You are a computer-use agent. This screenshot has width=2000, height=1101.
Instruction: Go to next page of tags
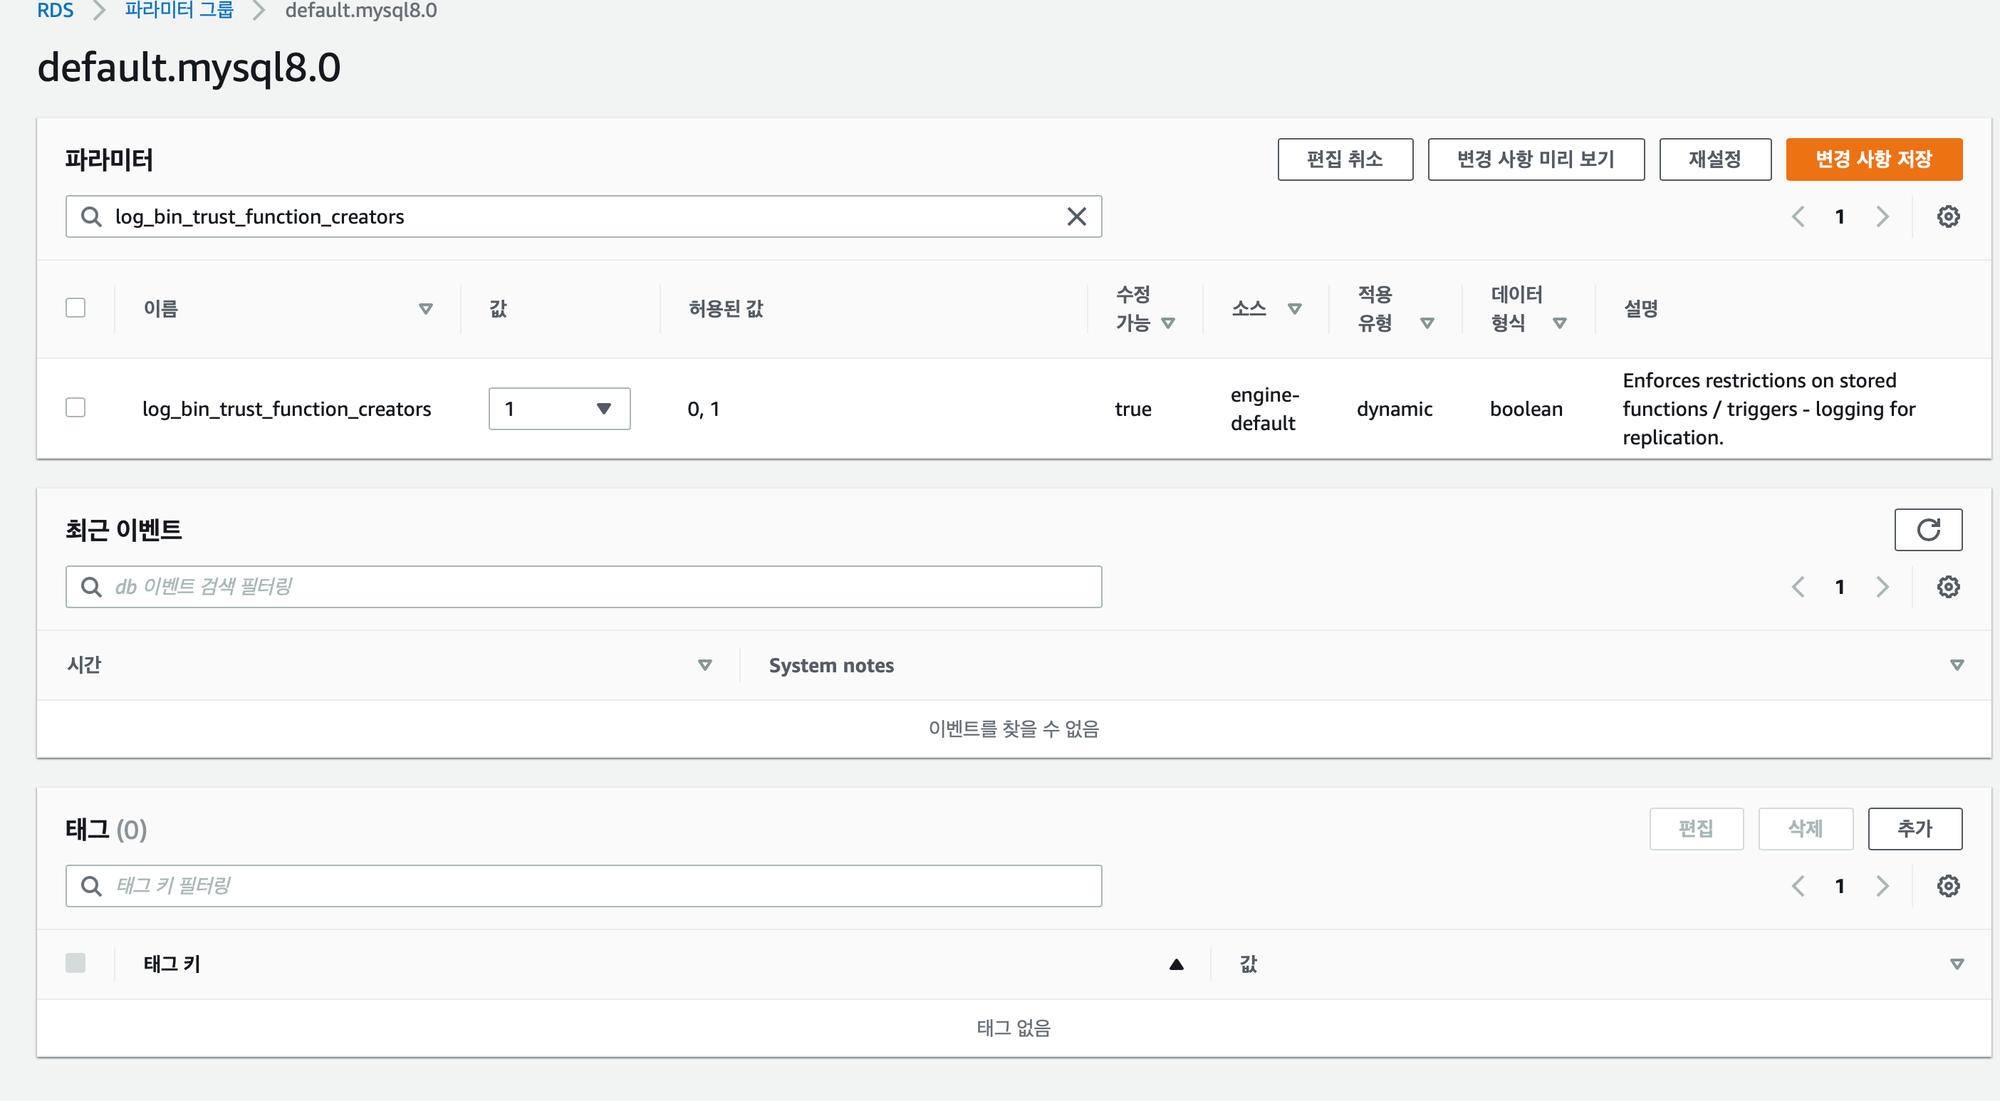tap(1883, 886)
